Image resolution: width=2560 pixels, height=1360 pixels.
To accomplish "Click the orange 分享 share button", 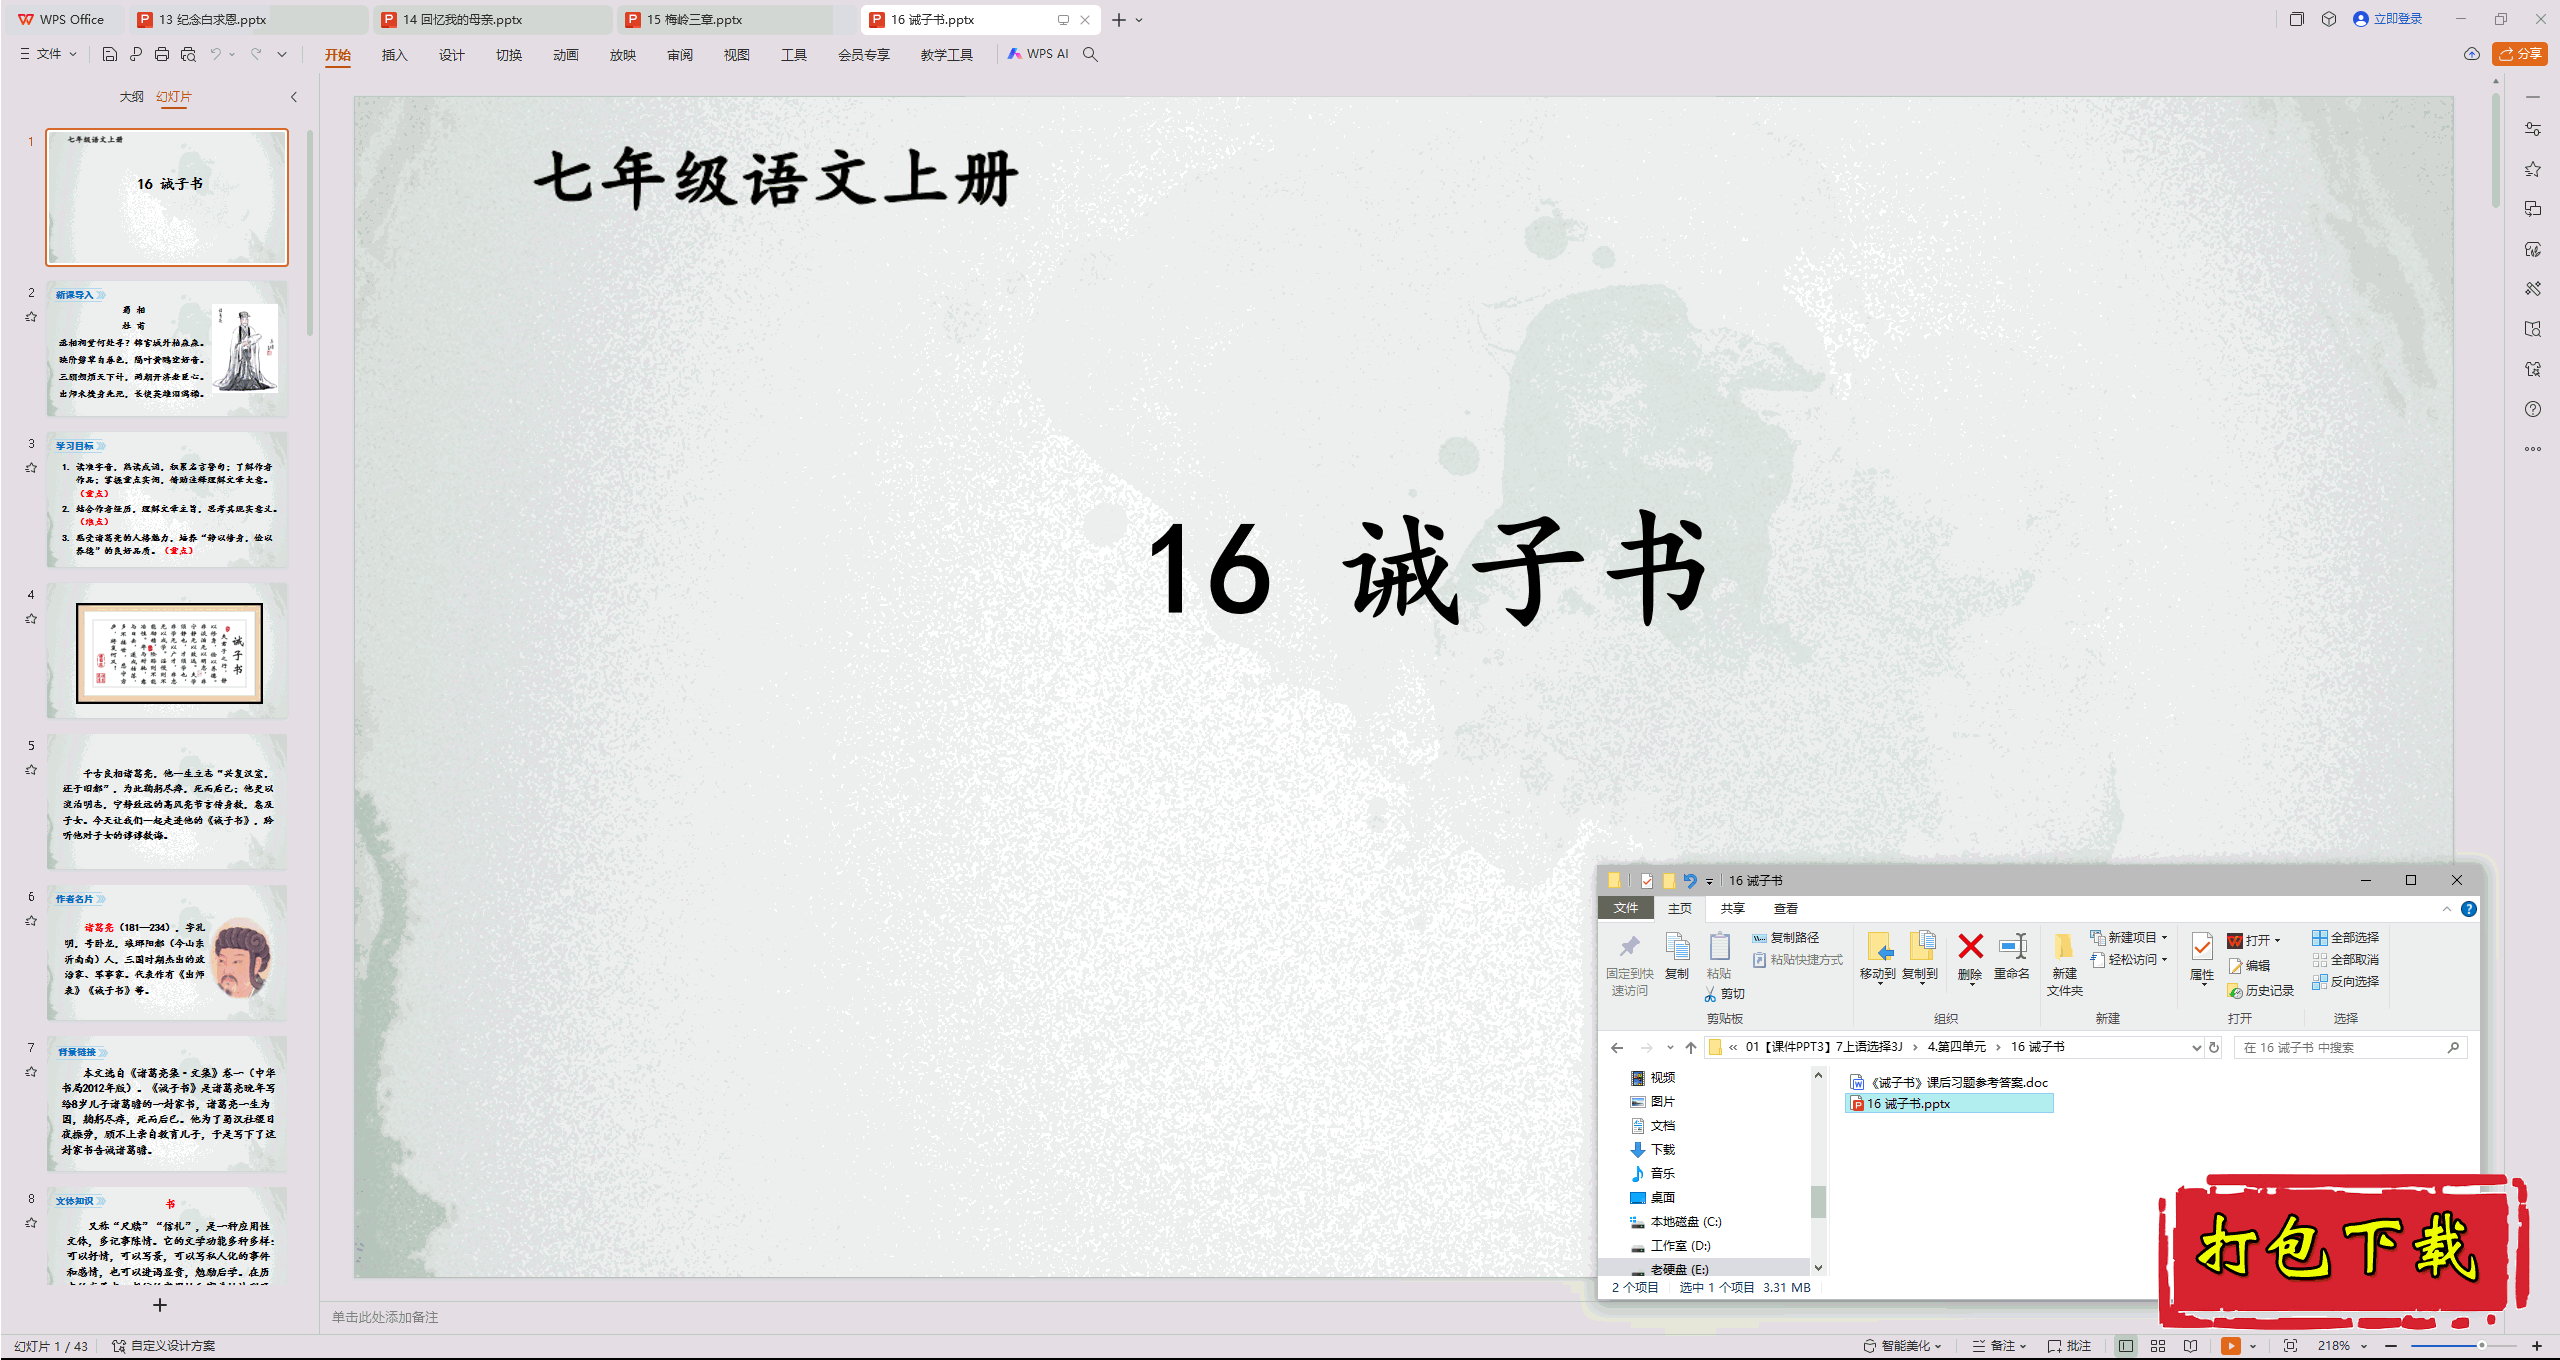I will (2520, 54).
